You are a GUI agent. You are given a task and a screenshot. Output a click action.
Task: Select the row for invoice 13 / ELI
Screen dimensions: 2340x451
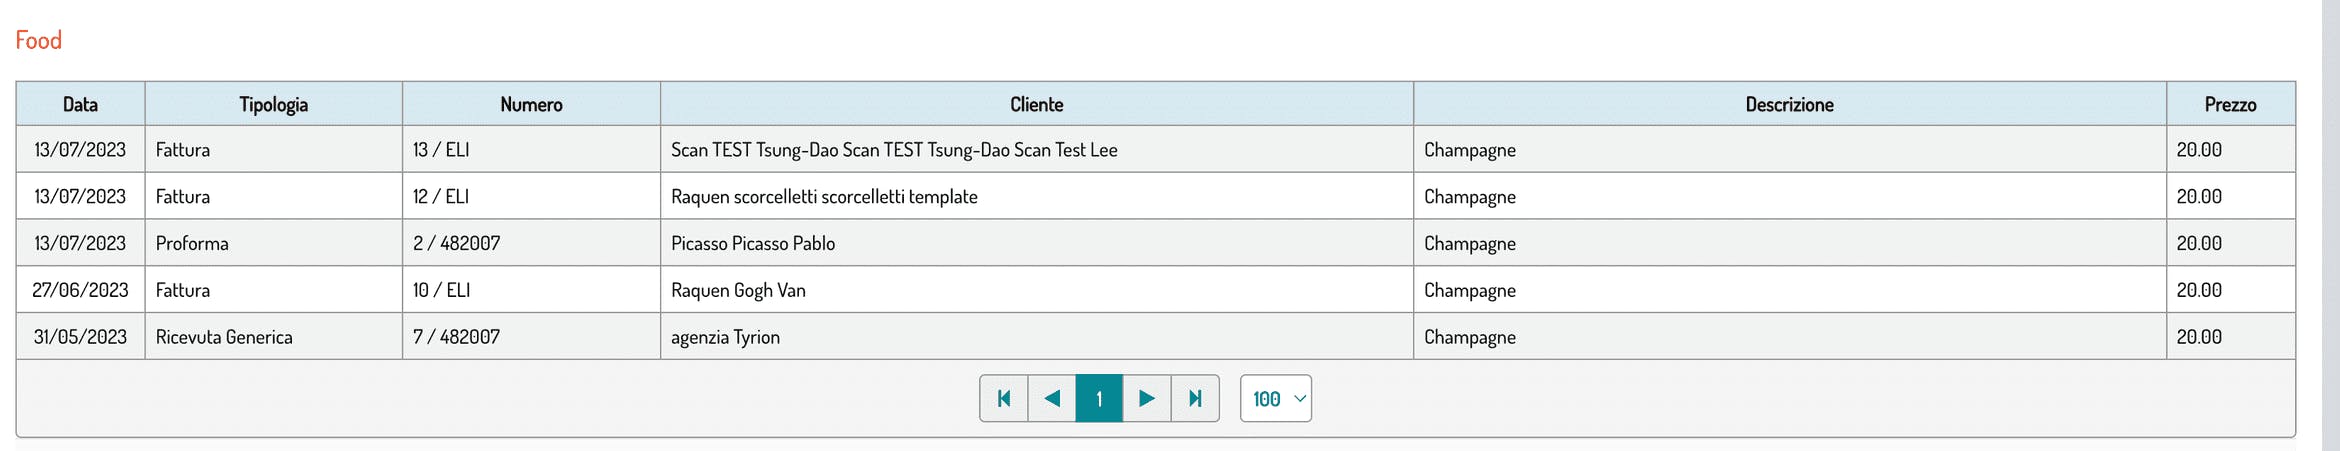[x=441, y=150]
